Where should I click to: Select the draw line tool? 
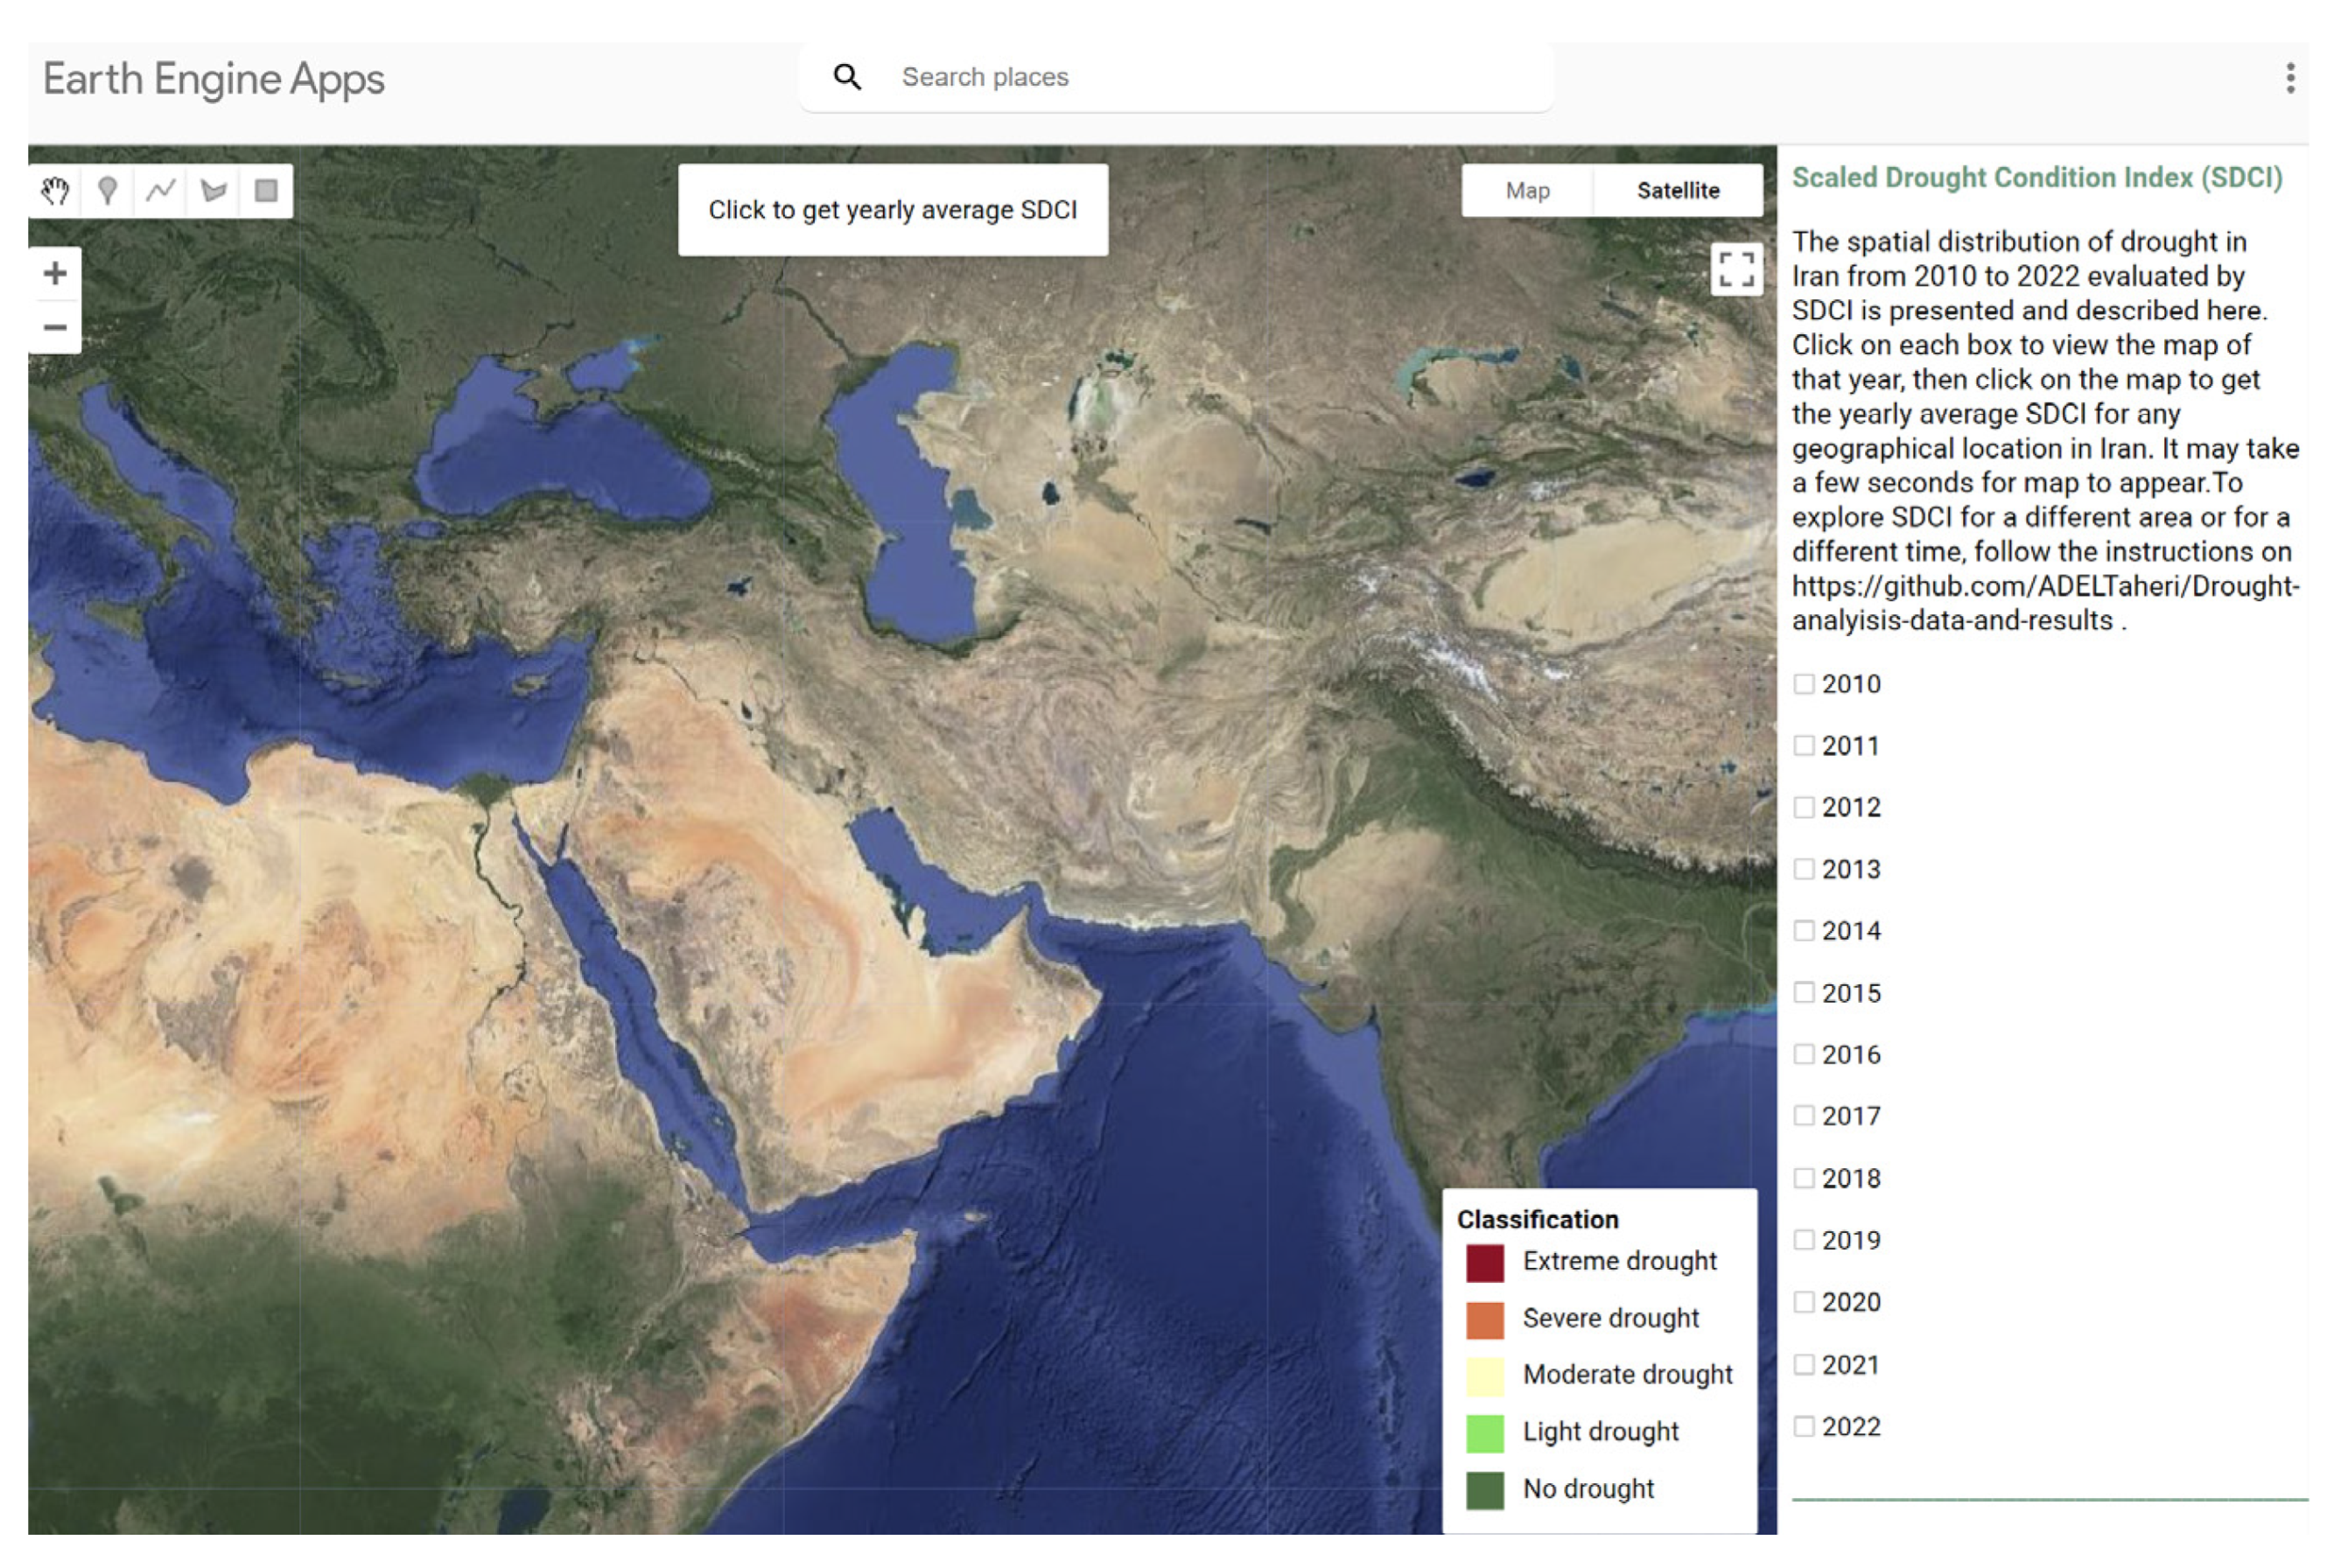[x=160, y=191]
